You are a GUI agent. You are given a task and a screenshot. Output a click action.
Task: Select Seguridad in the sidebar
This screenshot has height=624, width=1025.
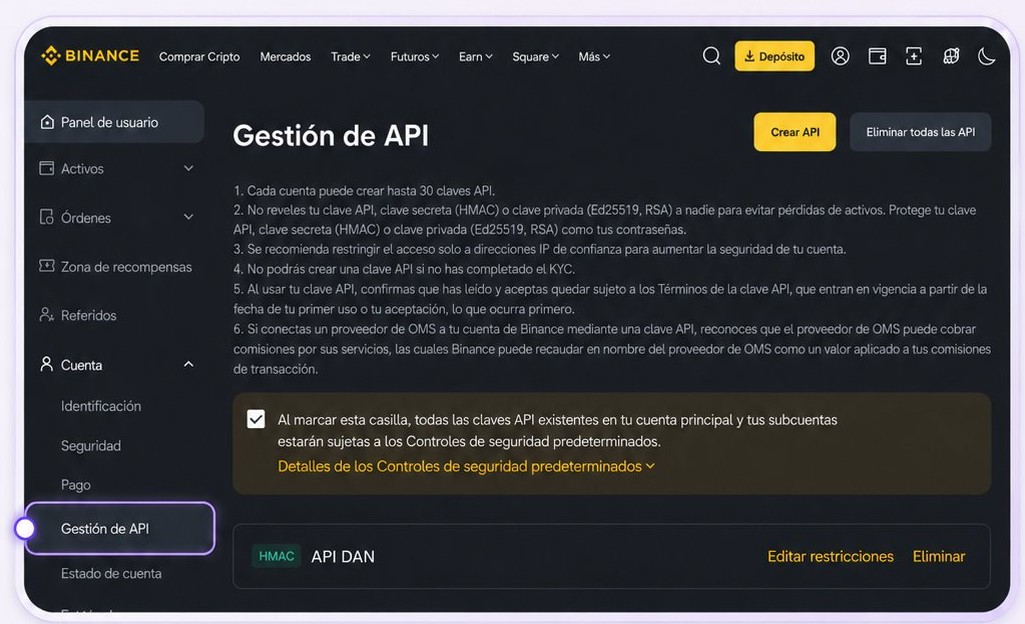tap(91, 446)
